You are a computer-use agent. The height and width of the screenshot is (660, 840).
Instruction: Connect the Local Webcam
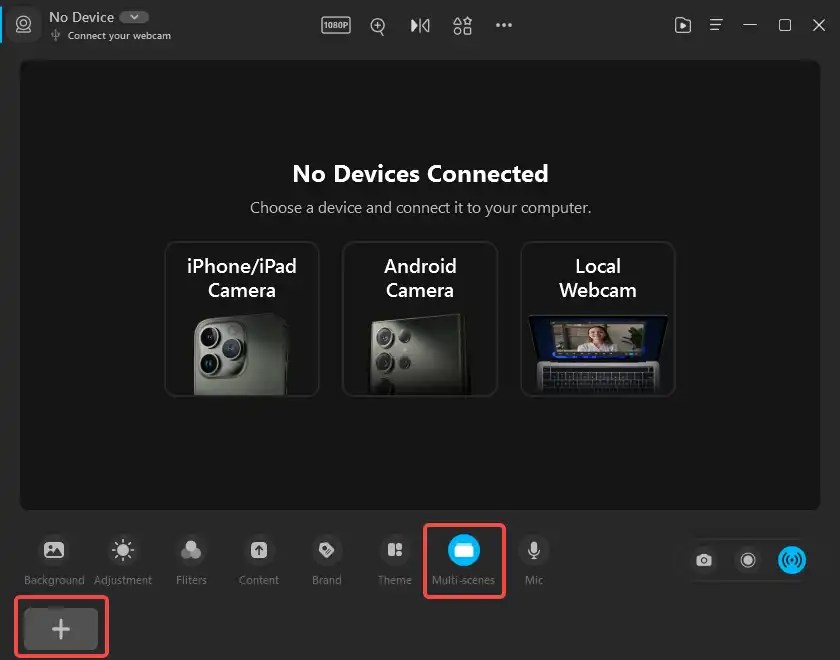pos(597,318)
